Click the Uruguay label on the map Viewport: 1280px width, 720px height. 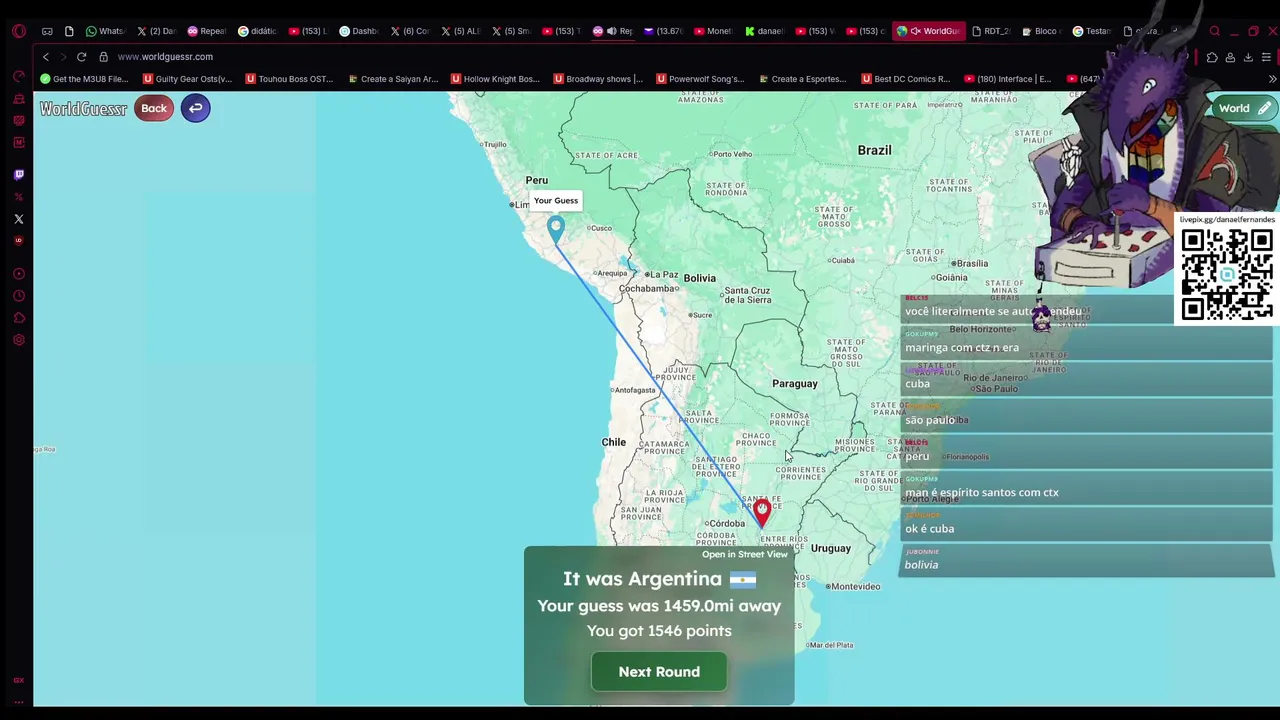click(831, 549)
